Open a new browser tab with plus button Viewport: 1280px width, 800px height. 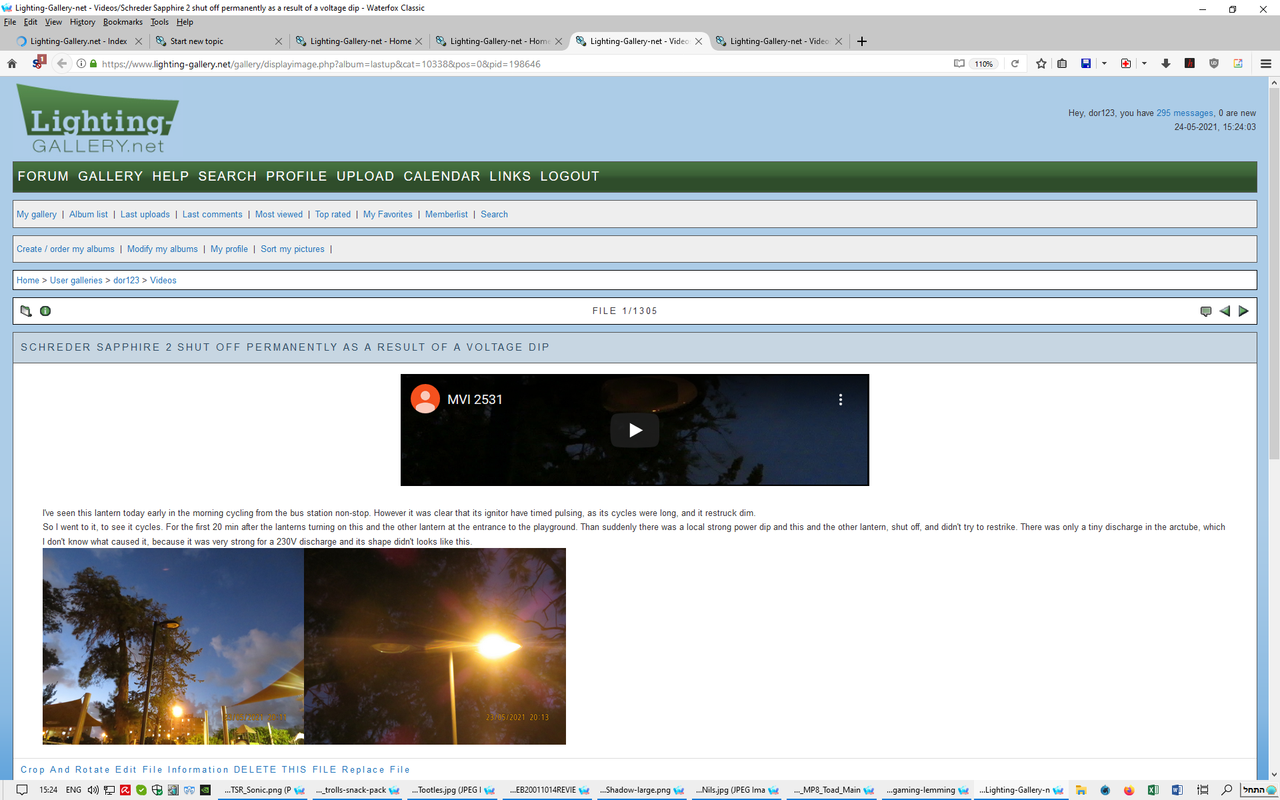(x=862, y=41)
